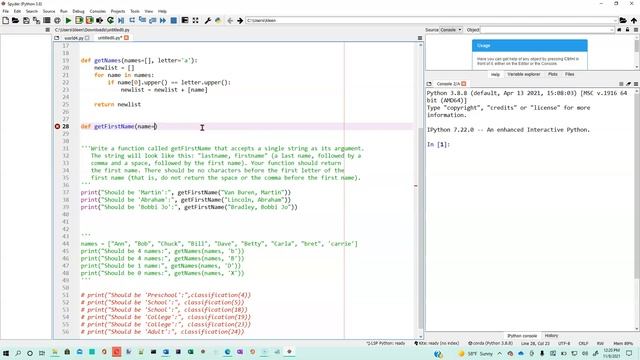The image size is (640, 360).
Task: Open Preferences with the wrench icon
Action: point(207,20)
